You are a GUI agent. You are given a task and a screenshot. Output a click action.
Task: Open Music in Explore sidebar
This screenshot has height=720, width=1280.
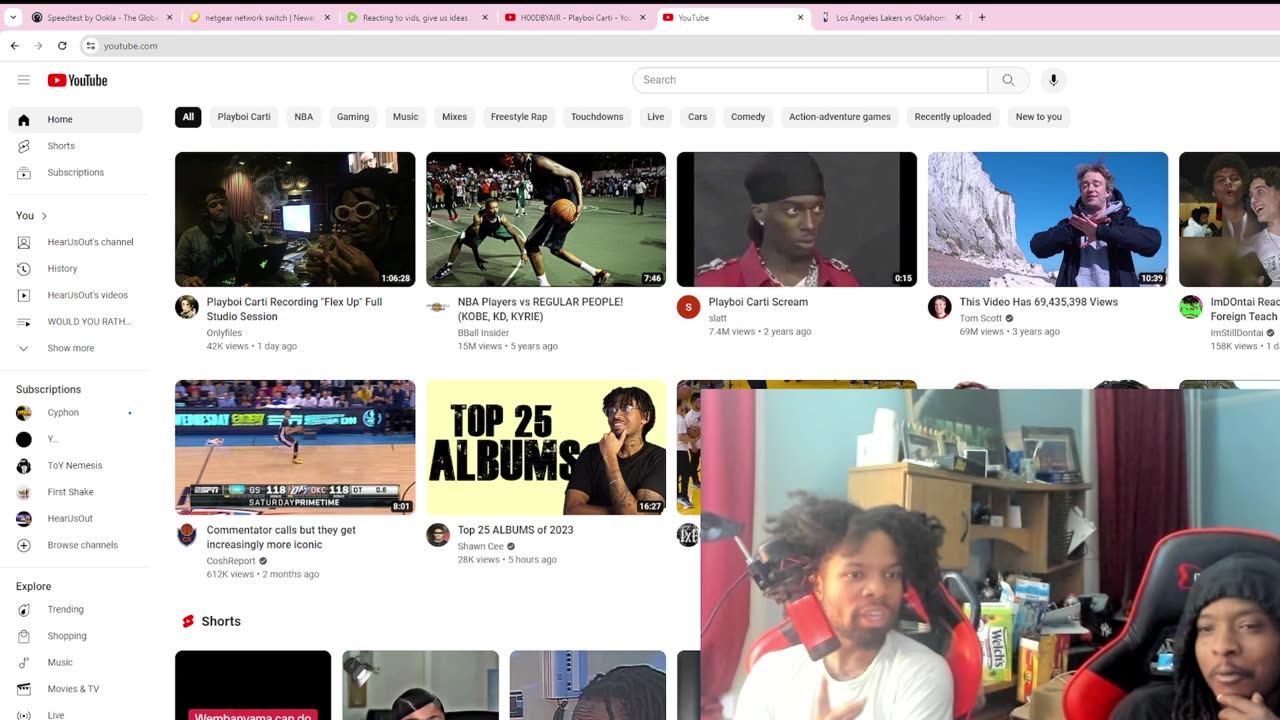[76, 662]
